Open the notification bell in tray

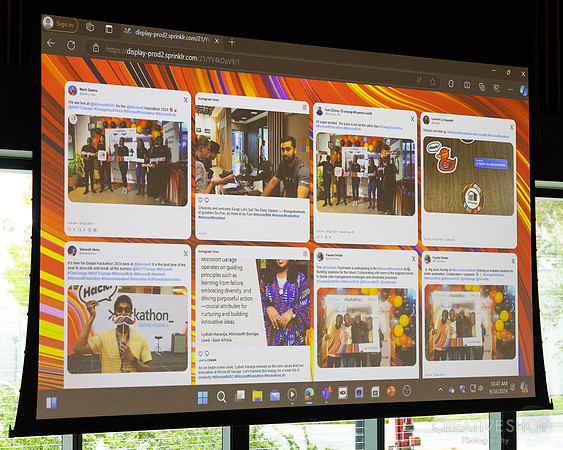point(513,386)
